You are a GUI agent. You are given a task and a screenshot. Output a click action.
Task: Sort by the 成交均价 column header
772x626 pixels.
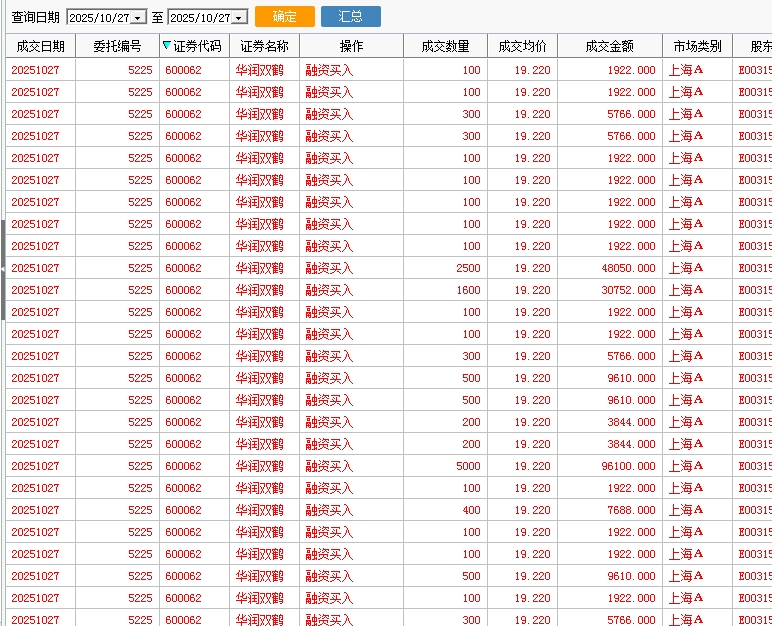(x=522, y=46)
